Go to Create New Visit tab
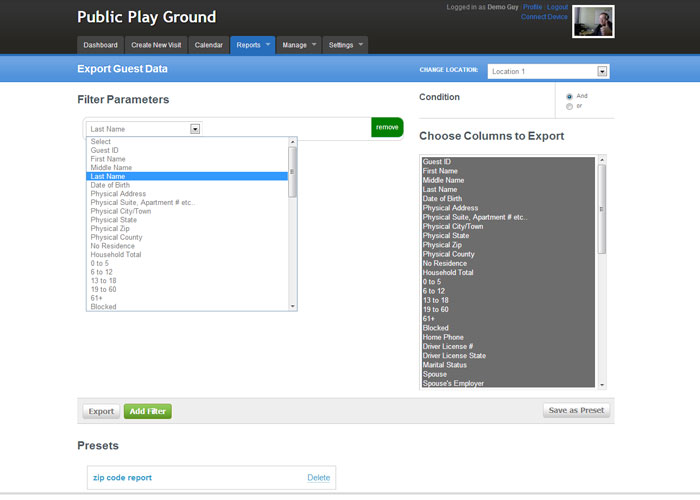 [x=156, y=45]
